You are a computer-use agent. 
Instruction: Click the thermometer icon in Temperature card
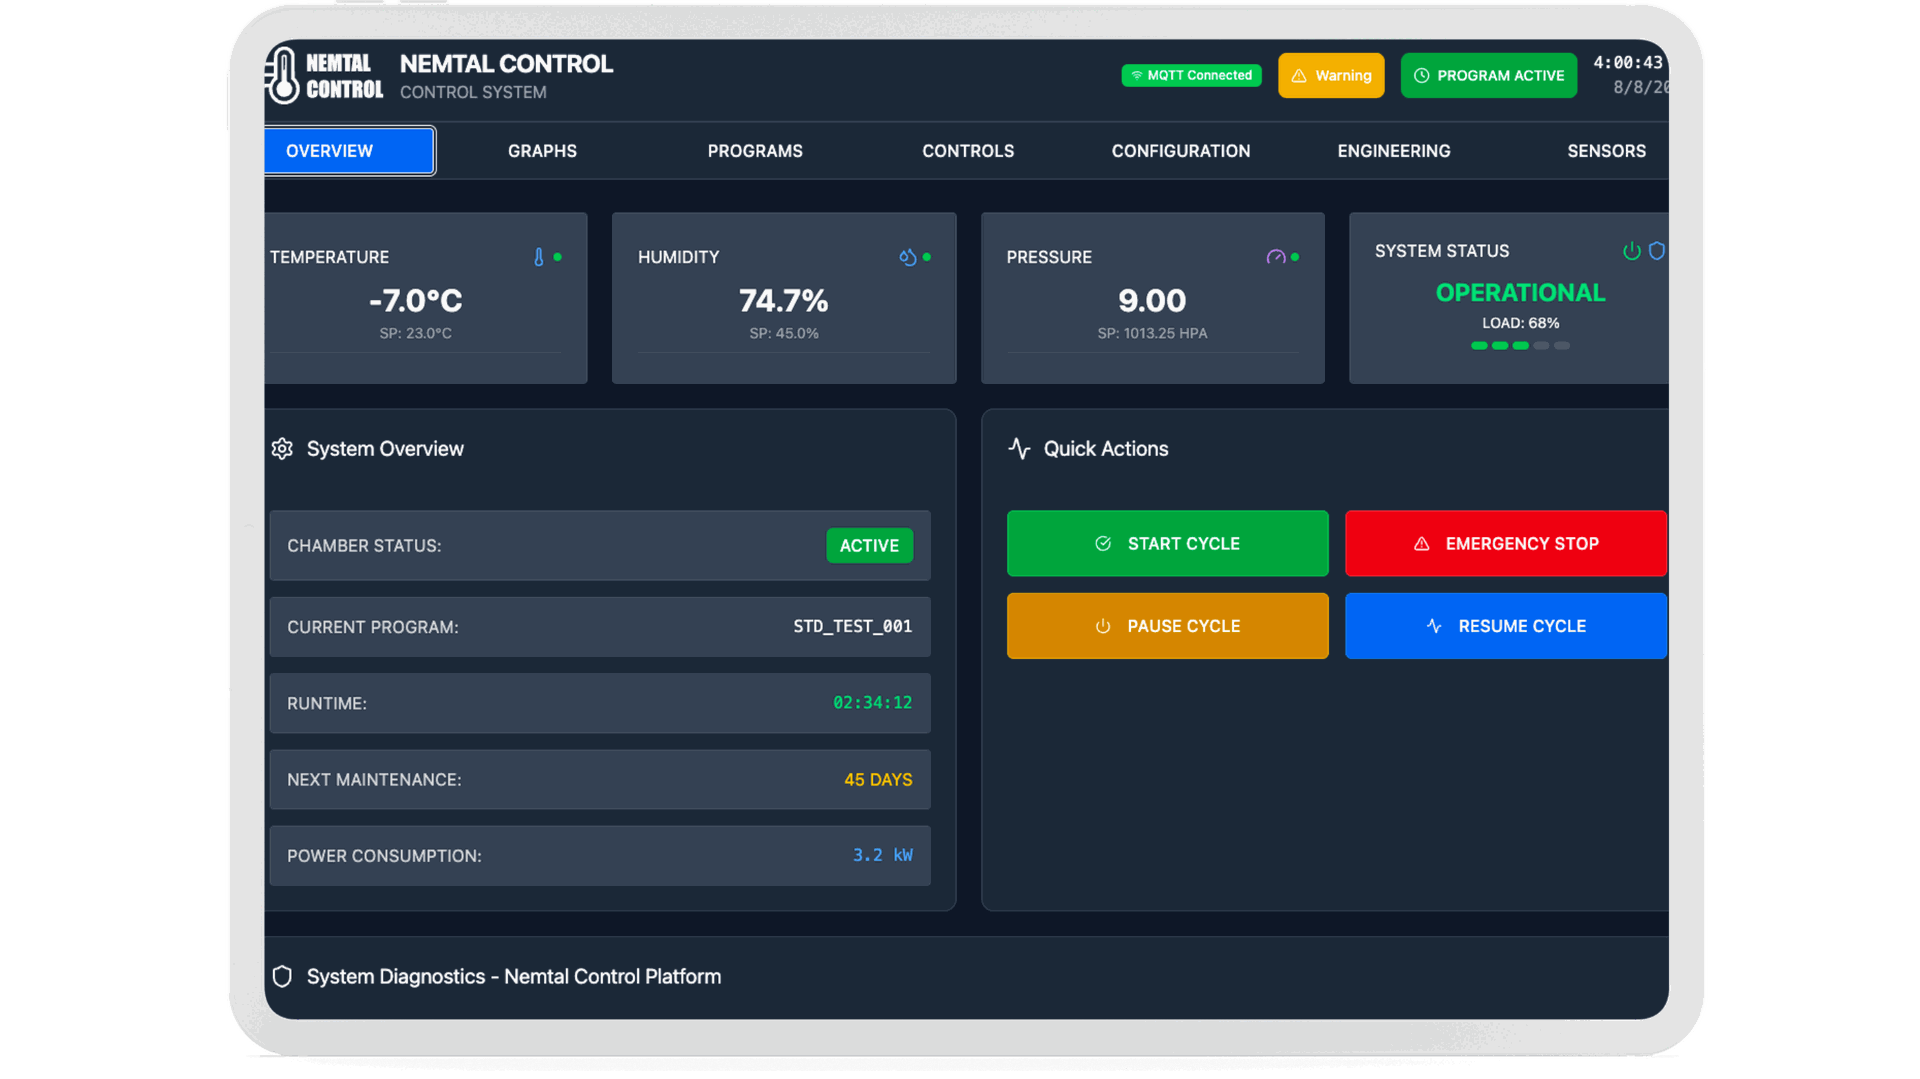point(539,257)
